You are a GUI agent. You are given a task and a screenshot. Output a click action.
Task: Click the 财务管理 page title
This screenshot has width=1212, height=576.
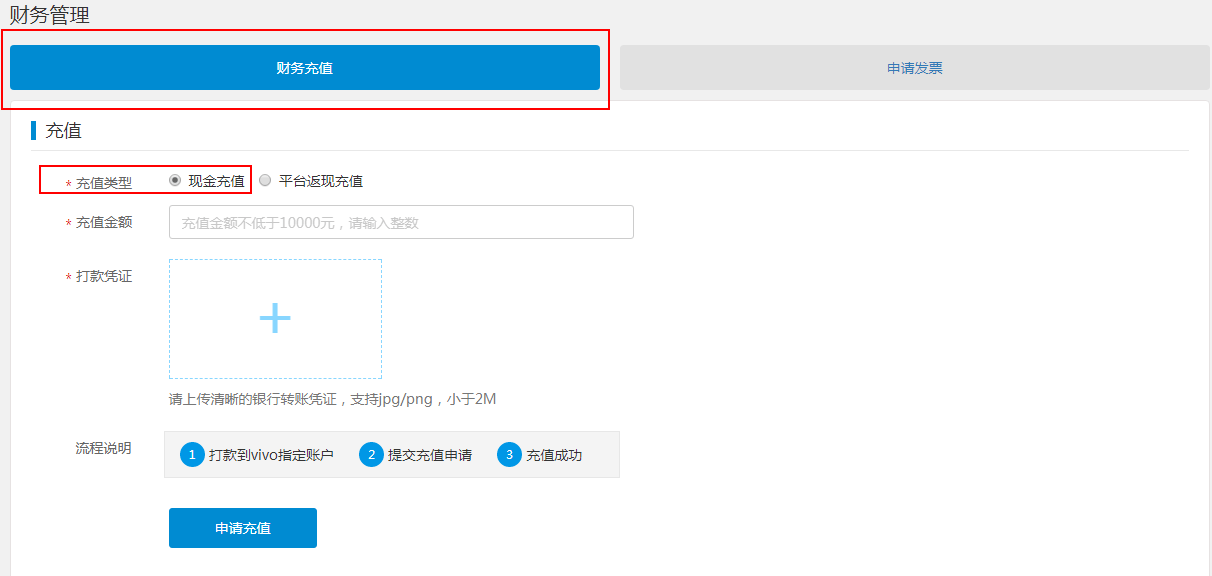click(49, 15)
